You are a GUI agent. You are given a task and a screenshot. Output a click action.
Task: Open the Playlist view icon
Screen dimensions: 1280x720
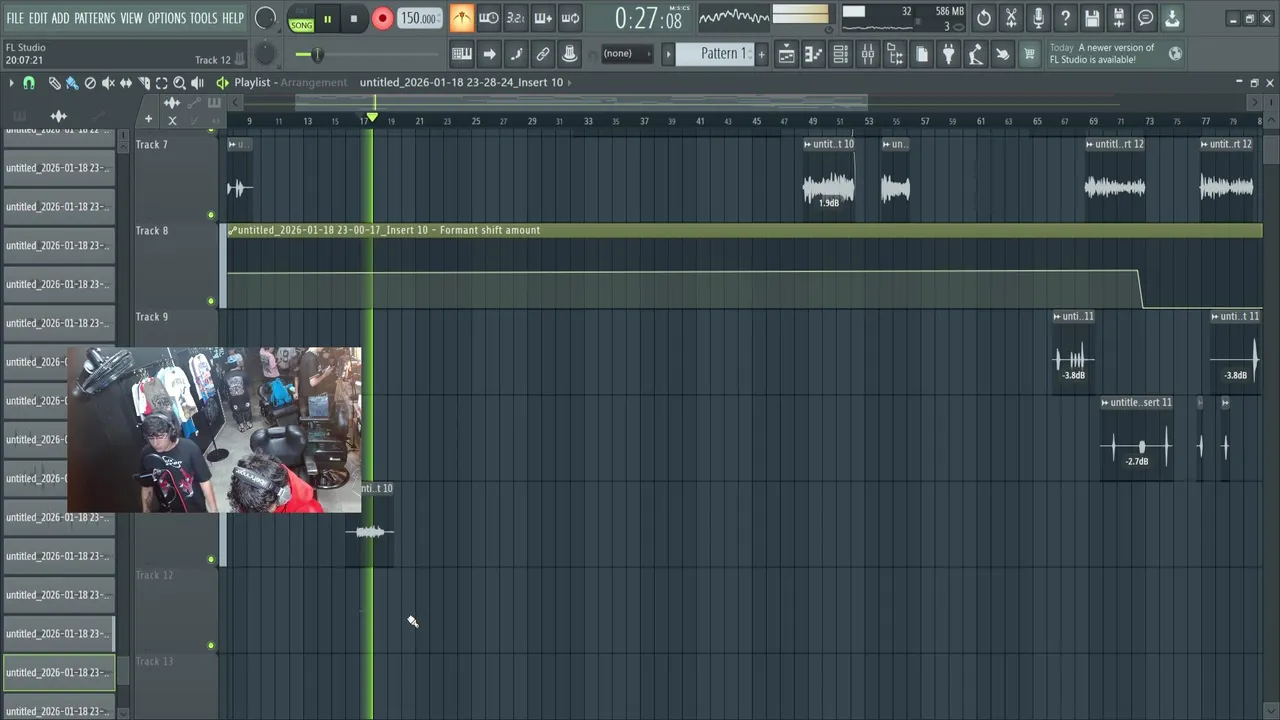(x=787, y=55)
